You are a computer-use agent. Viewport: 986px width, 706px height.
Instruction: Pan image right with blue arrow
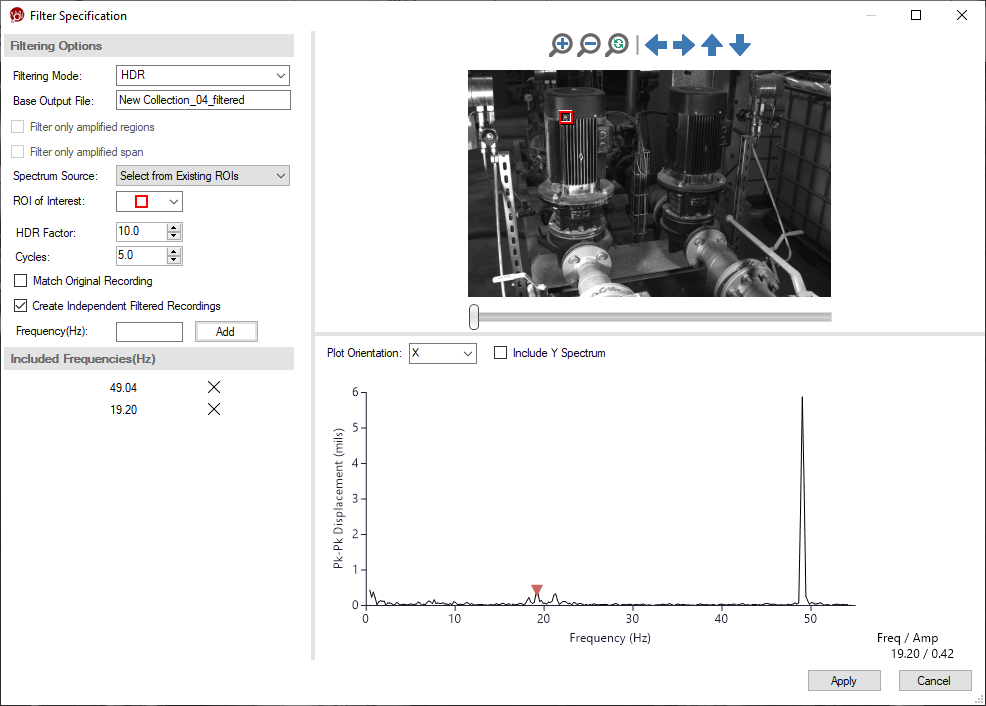click(684, 45)
